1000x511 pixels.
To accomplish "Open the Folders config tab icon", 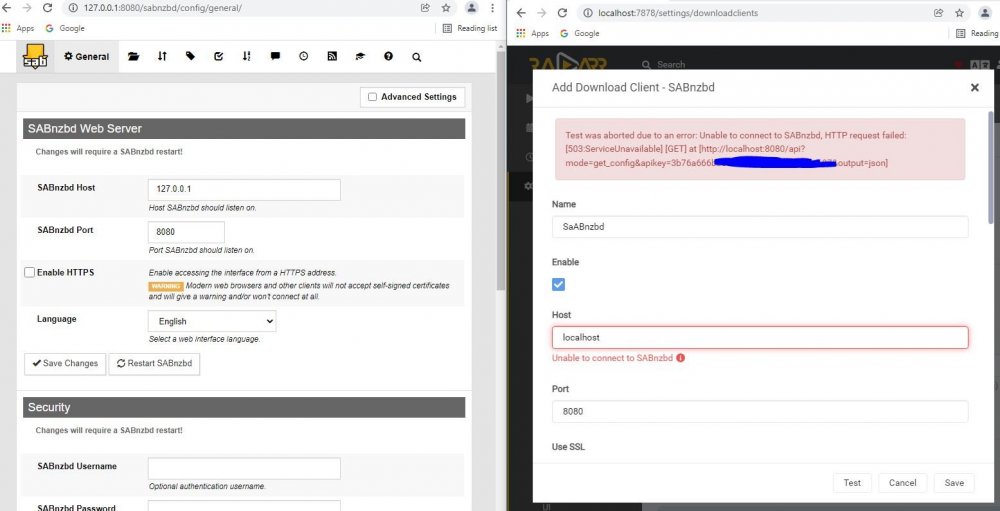I will click(133, 57).
